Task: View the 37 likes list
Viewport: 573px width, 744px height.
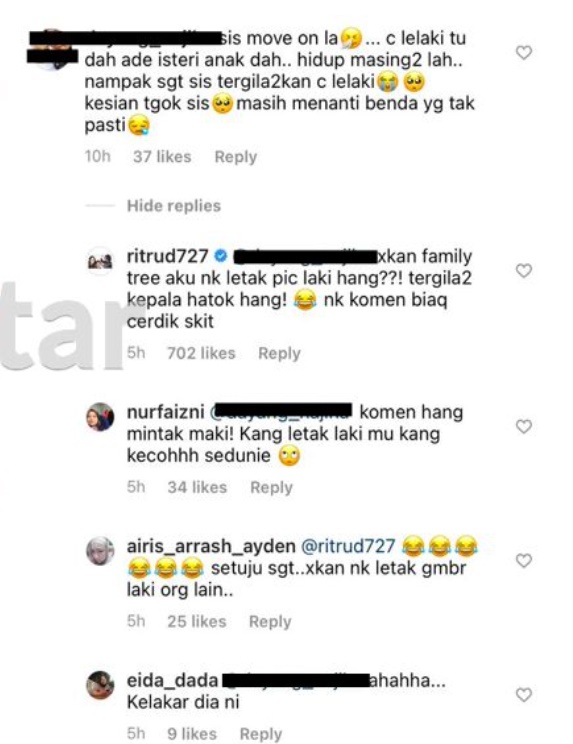Action: 162,157
